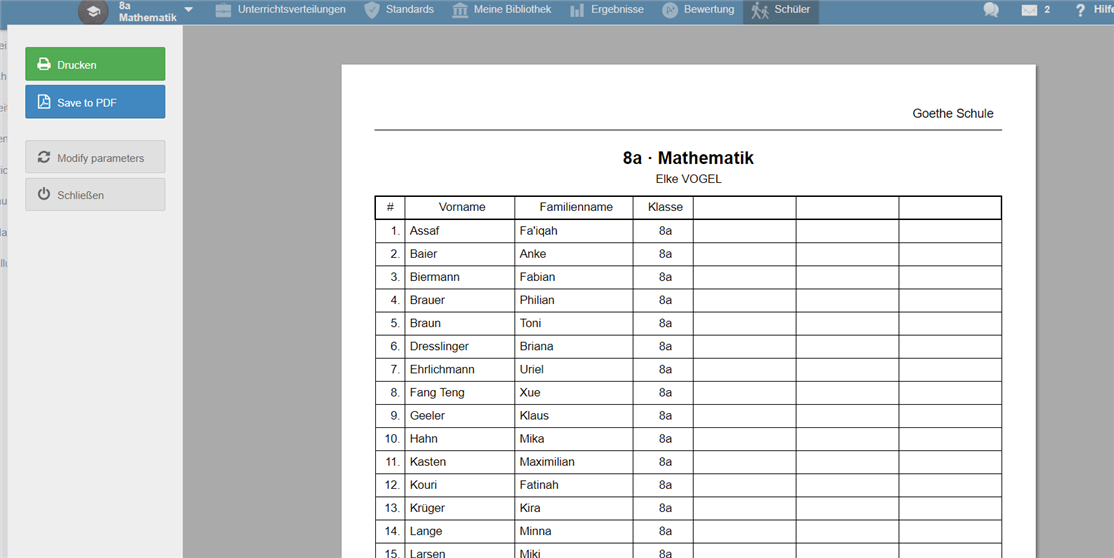
Task: Select the cell Mika
Action: pyautogui.click(x=574, y=439)
